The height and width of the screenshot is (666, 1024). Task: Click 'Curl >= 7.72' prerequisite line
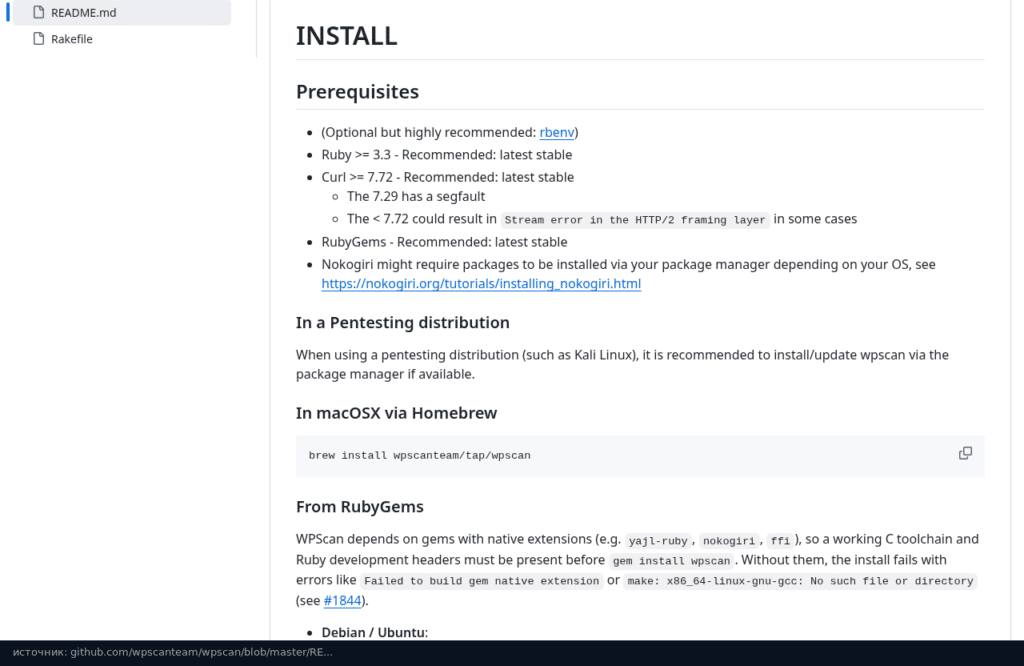(447, 178)
